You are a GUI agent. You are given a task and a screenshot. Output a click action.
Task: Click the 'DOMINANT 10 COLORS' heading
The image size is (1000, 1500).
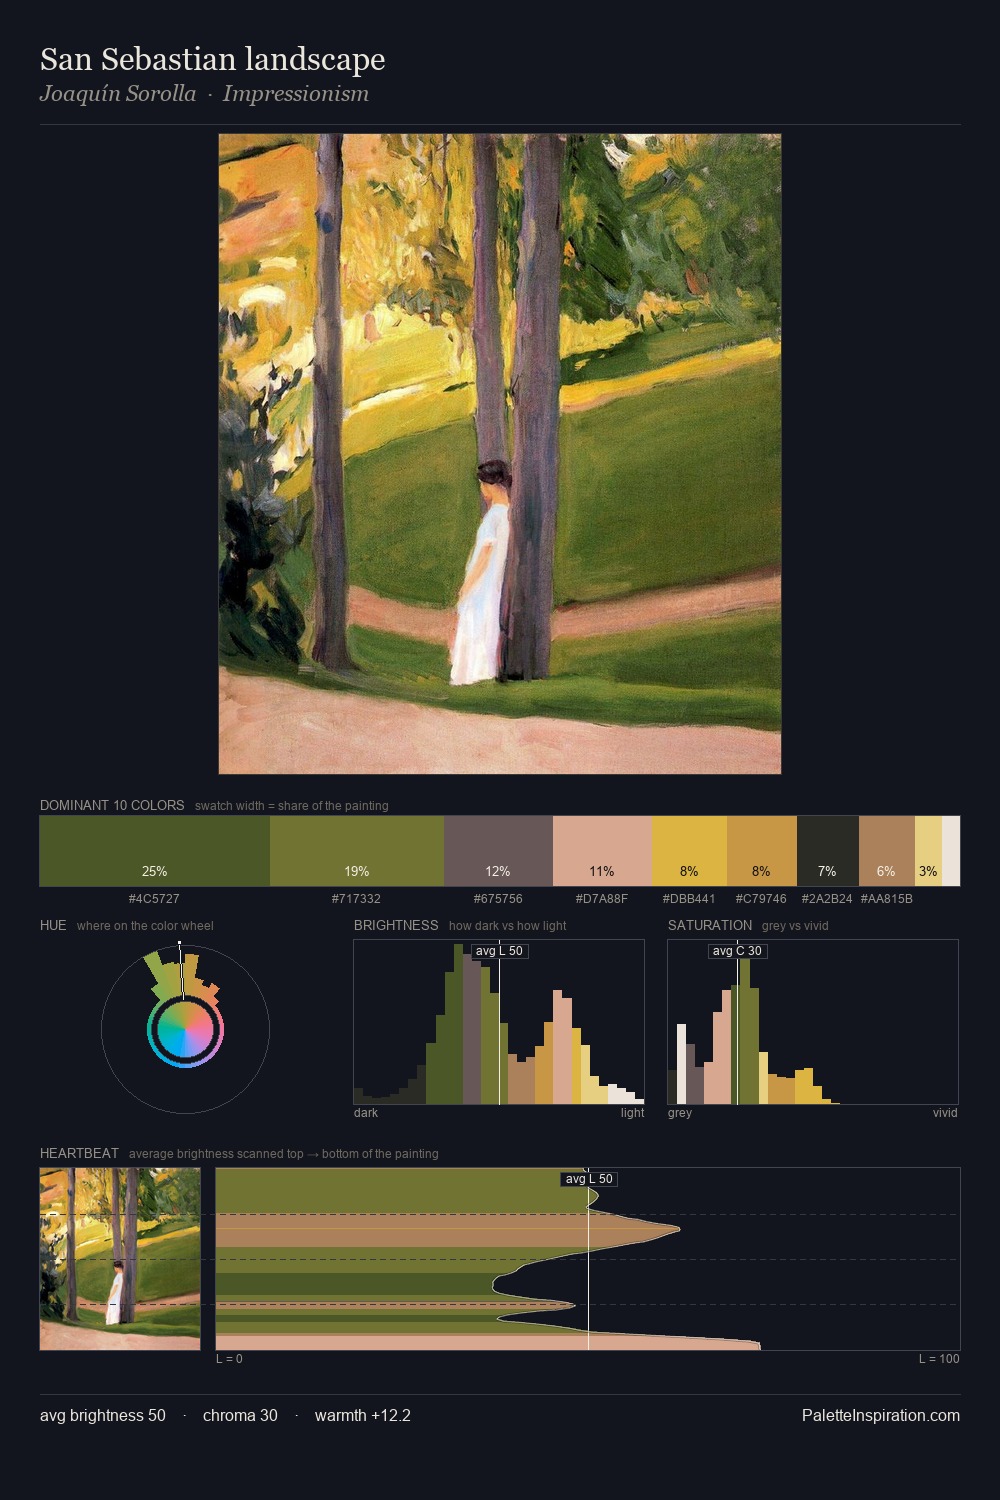[x=112, y=805]
